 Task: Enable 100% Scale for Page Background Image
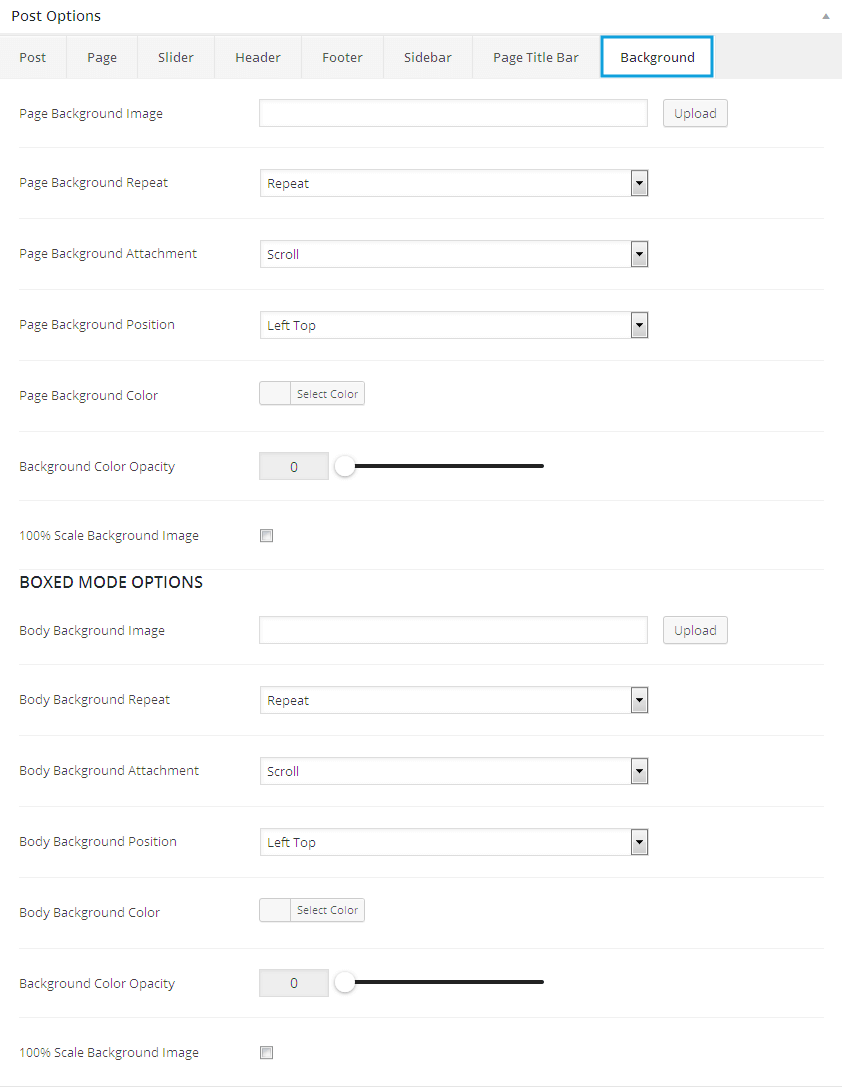(266, 536)
